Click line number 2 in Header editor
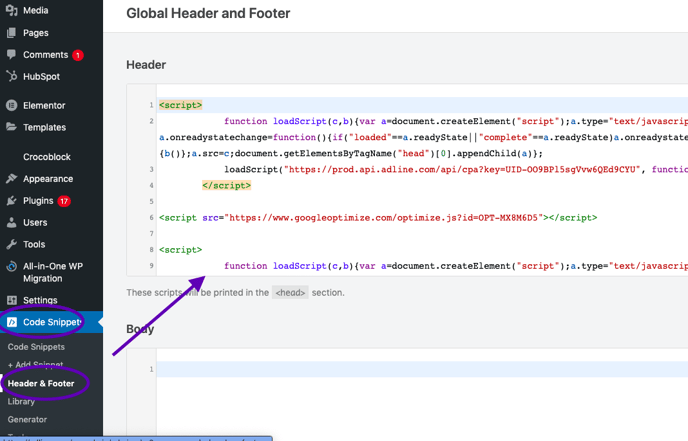 (x=151, y=121)
